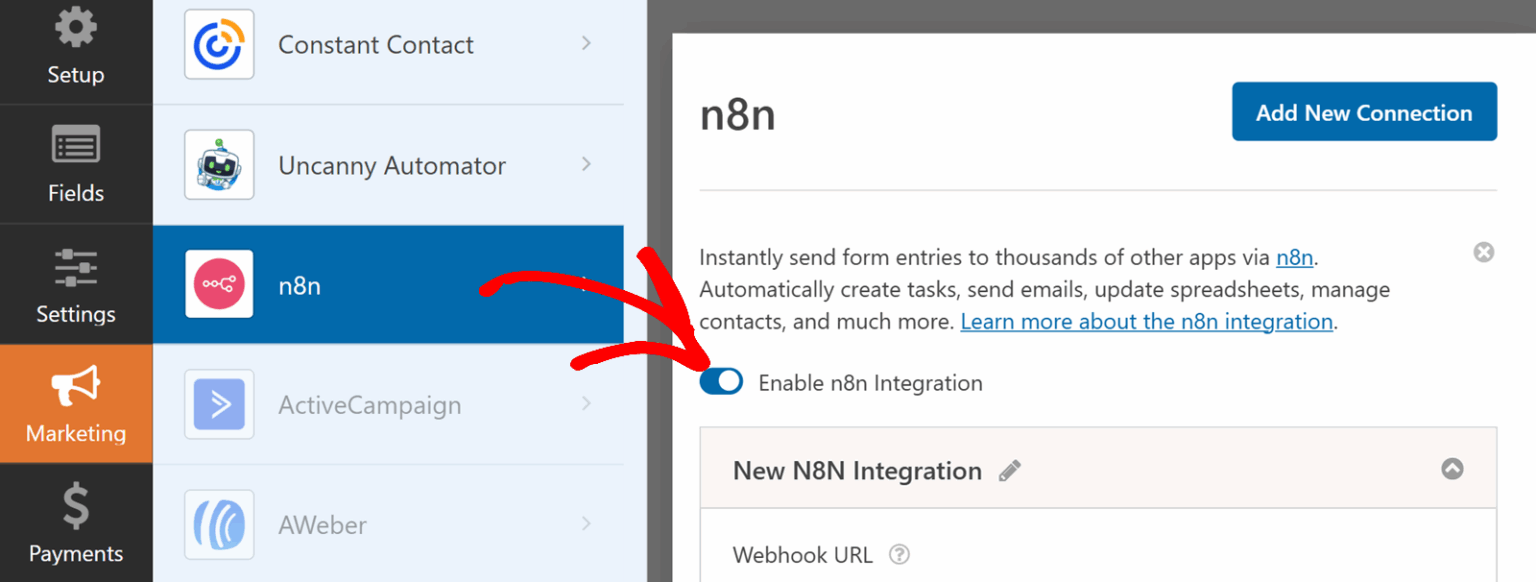Expand the Constant Contact integration

click(x=586, y=44)
